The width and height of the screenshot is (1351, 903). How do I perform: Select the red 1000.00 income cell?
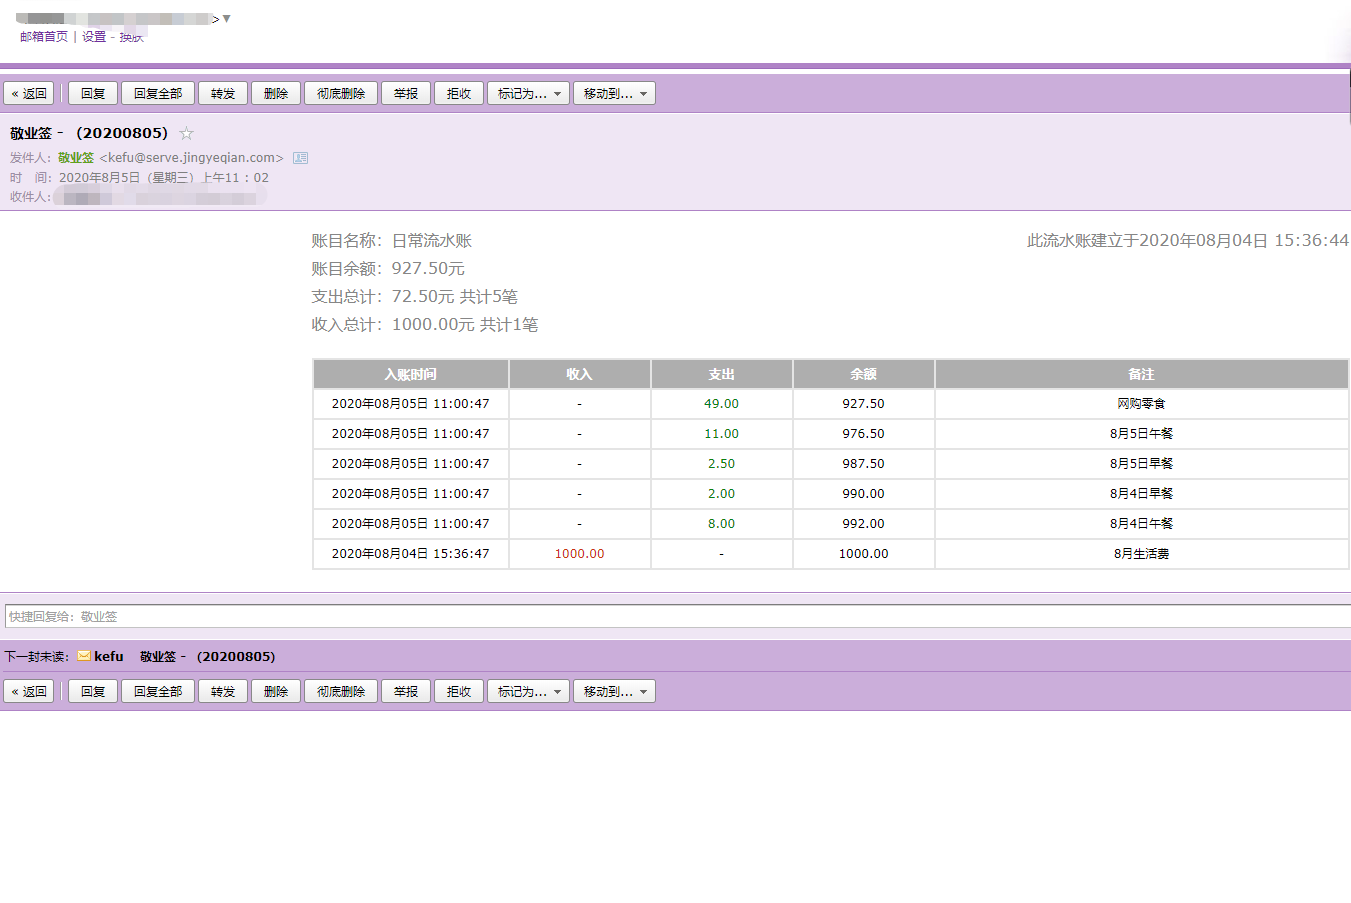pyautogui.click(x=580, y=554)
